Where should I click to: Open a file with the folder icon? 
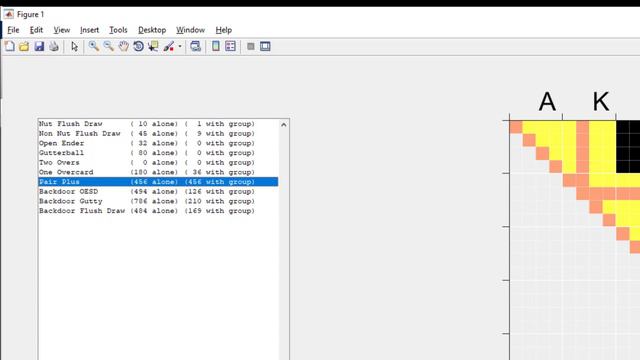point(24,47)
